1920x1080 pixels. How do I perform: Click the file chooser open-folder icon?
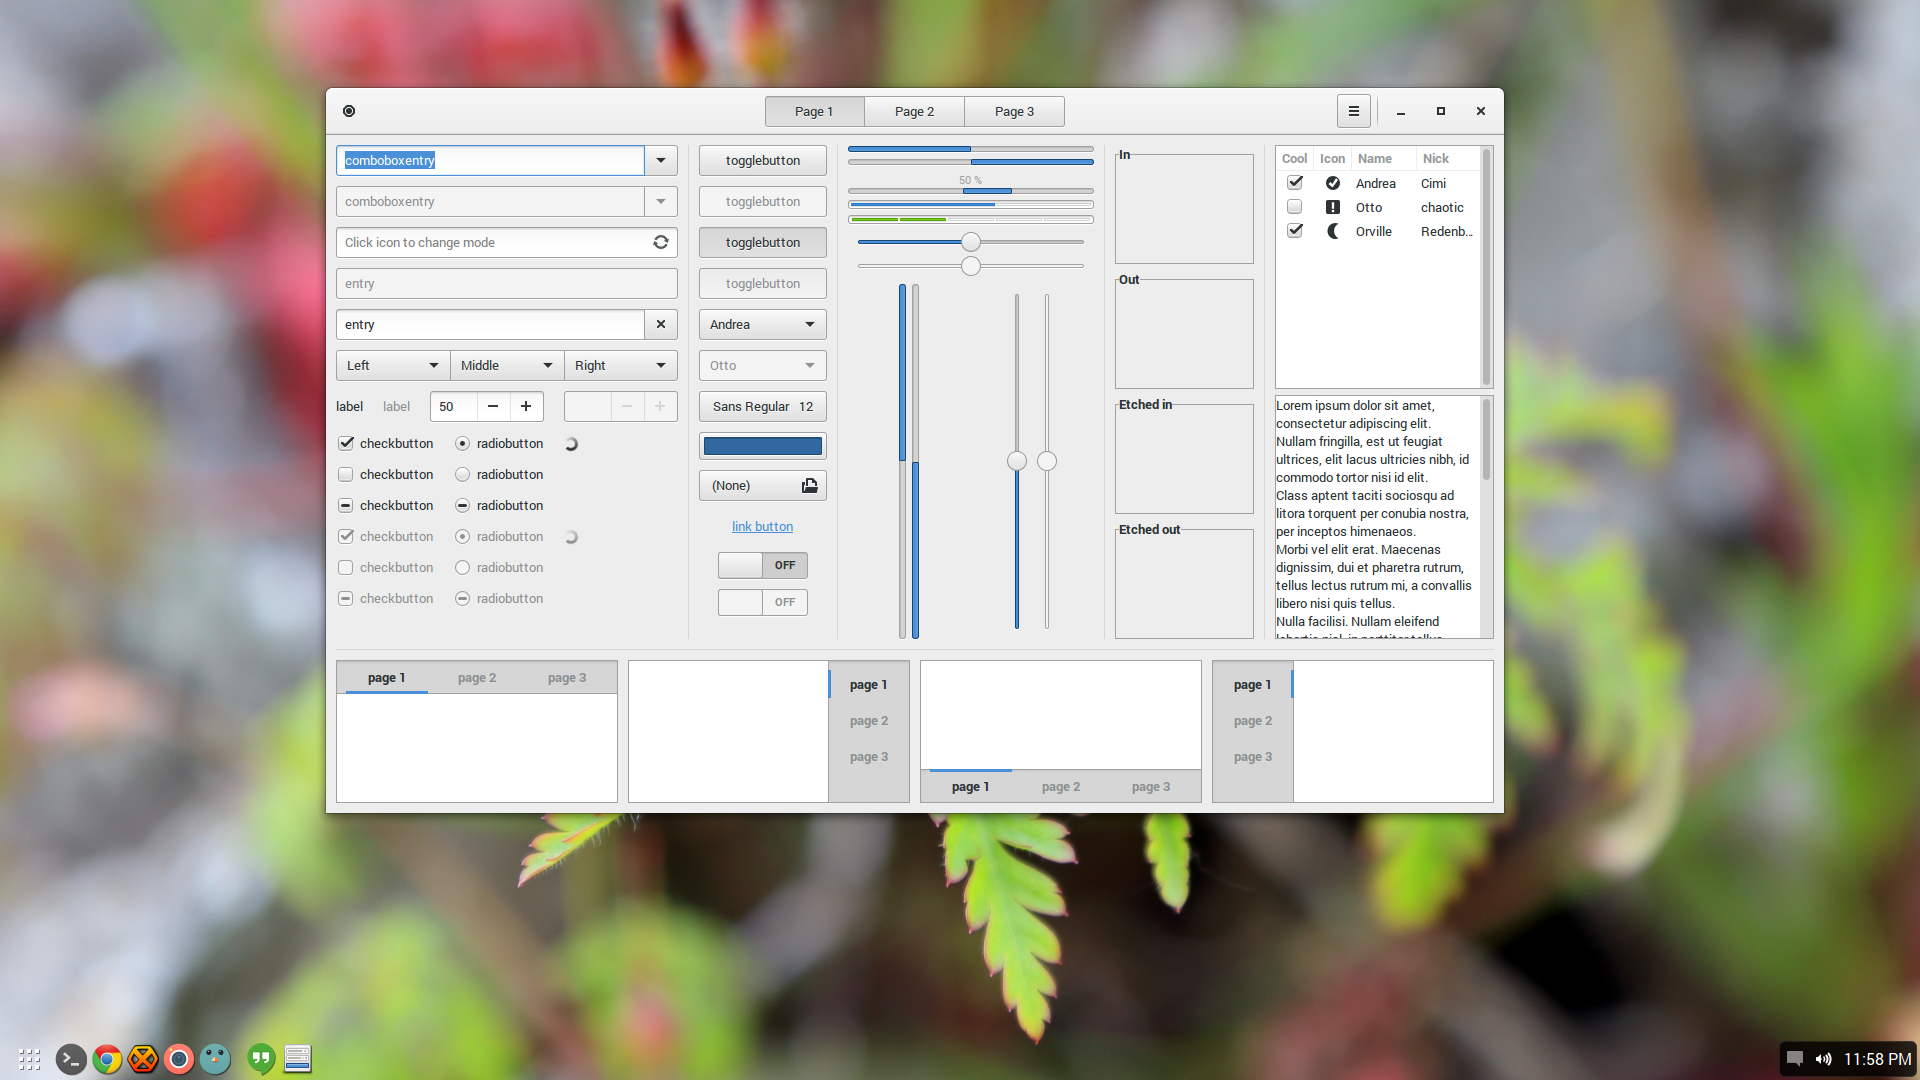[x=809, y=485]
